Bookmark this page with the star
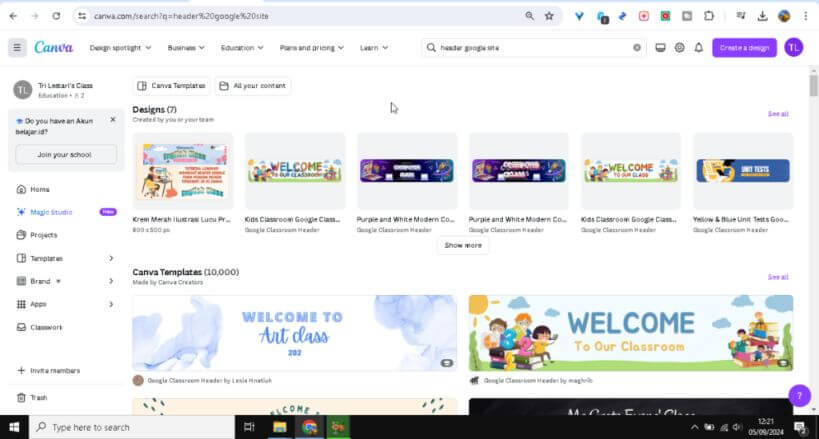The width and height of the screenshot is (819, 439). [549, 16]
